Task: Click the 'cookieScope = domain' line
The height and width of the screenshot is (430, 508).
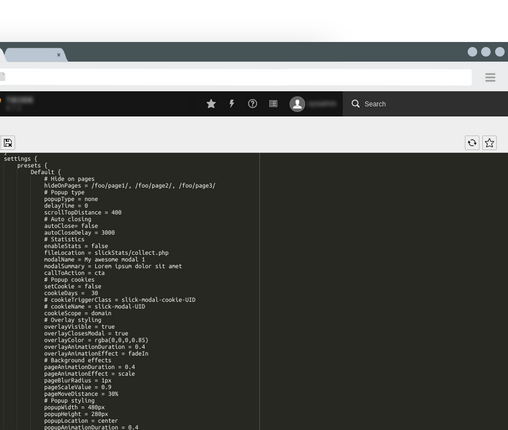Action: tap(78, 313)
